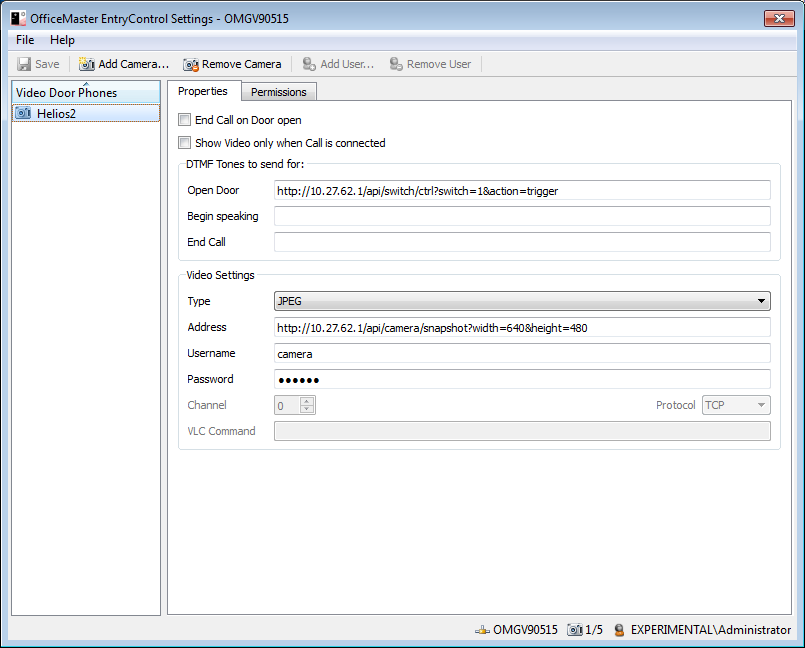805x648 pixels.
Task: Click the Remove User toolbar icon
Action: 396,64
